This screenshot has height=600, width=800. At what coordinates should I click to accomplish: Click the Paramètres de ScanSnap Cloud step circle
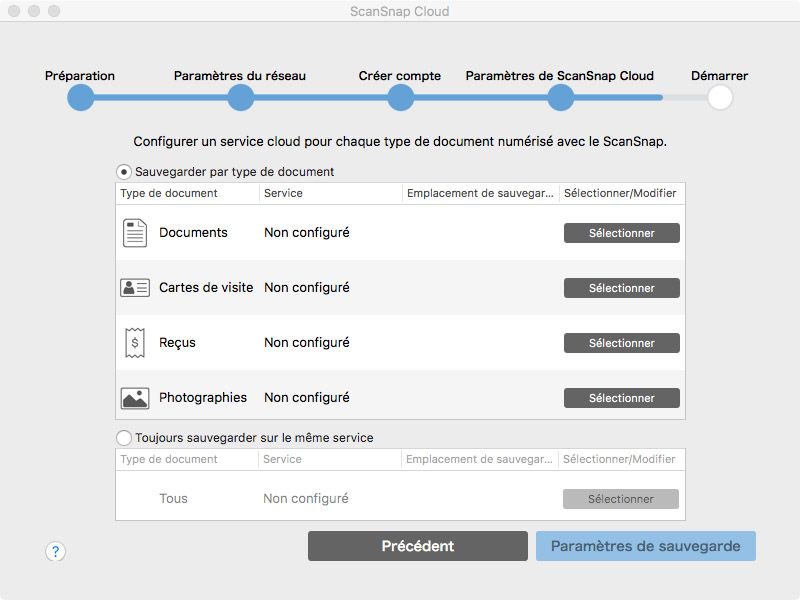[x=560, y=97]
